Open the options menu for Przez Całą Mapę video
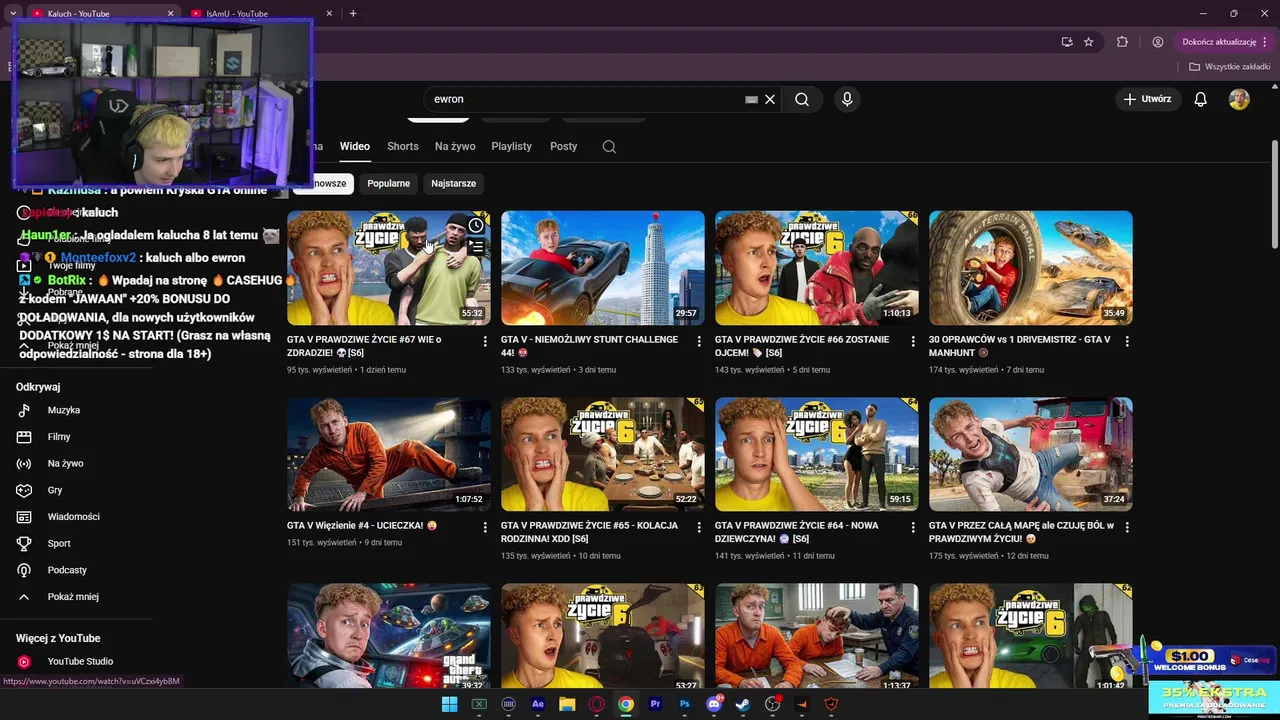This screenshot has height=720, width=1280. tap(1127, 527)
